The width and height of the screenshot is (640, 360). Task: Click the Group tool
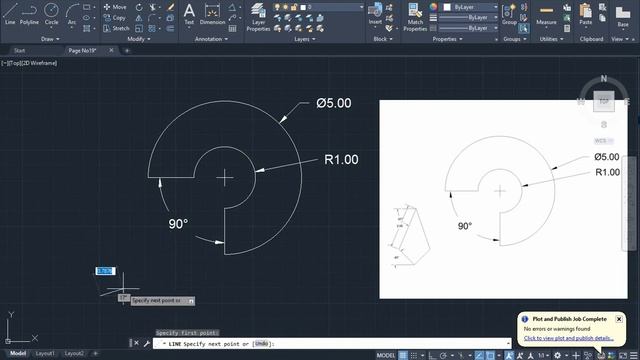[509, 14]
